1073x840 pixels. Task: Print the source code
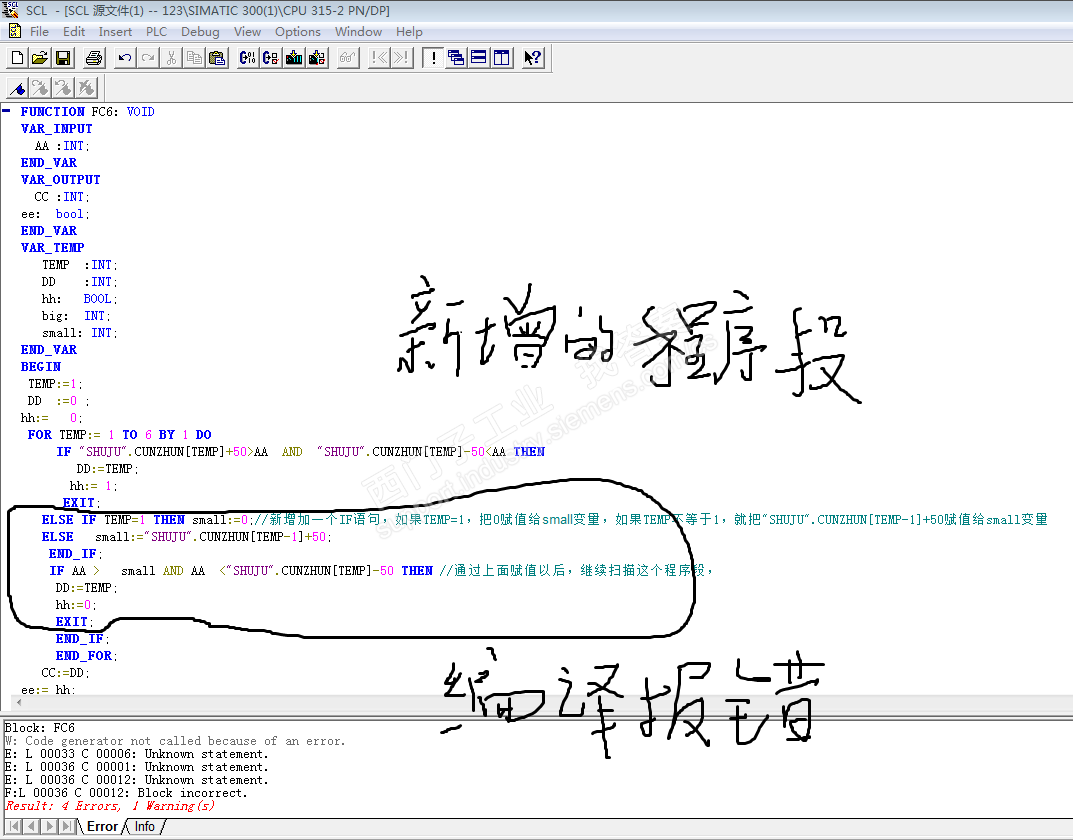pos(94,58)
